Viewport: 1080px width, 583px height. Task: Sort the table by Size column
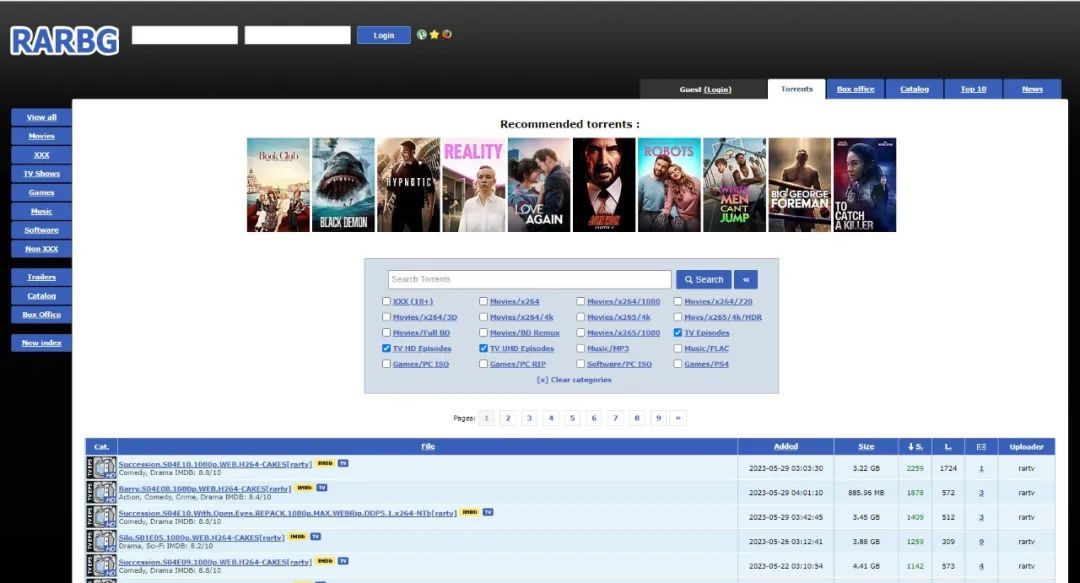[x=866, y=447]
